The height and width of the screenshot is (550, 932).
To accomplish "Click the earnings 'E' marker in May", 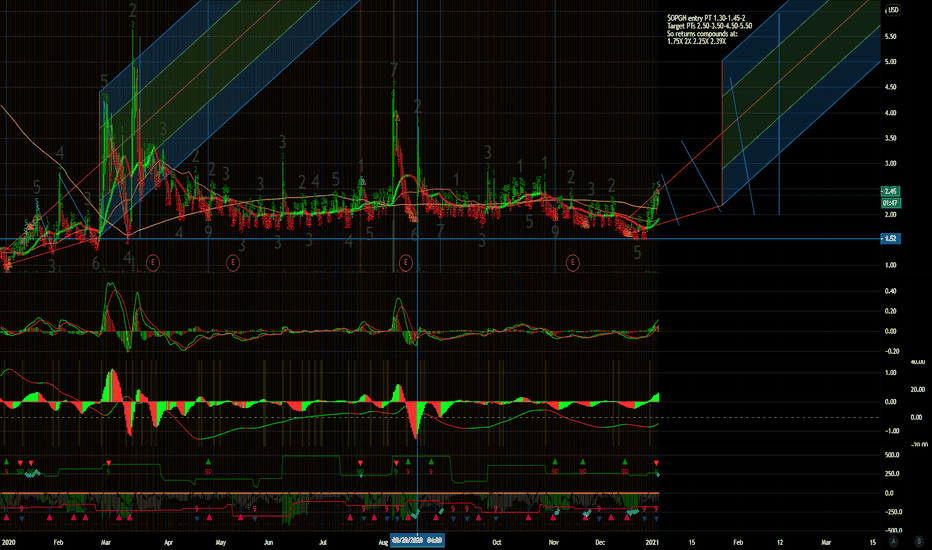I will click(x=233, y=262).
